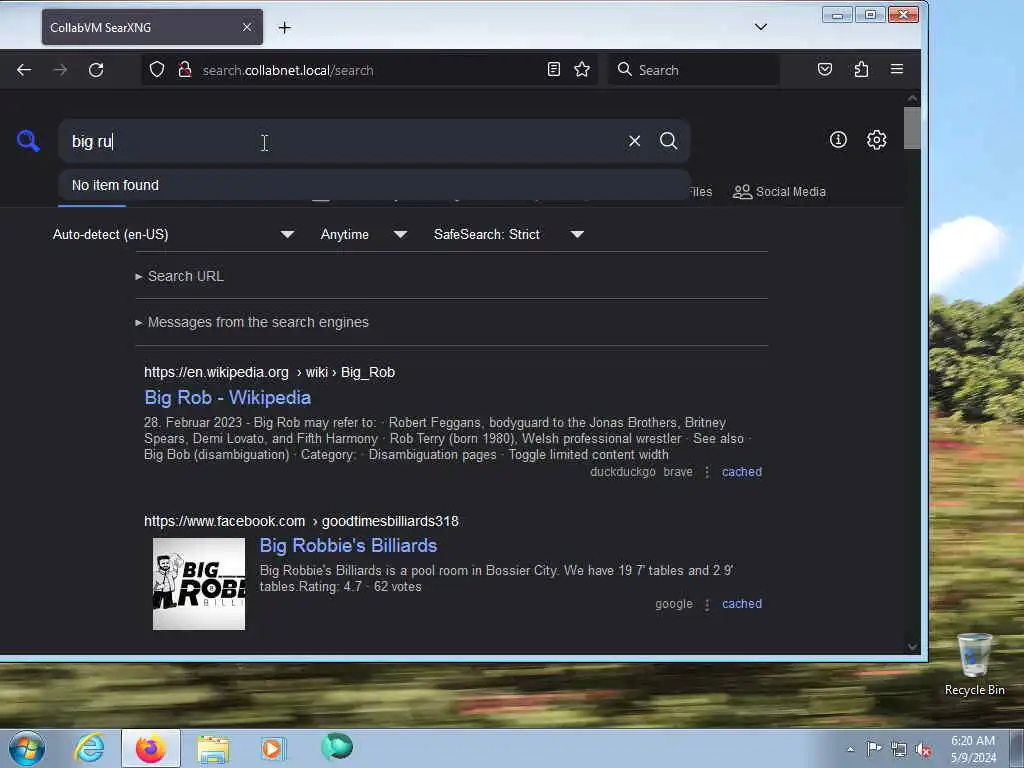This screenshot has width=1024, height=768.
Task: Select the Recycle Bin desktop icon
Action: [974, 665]
